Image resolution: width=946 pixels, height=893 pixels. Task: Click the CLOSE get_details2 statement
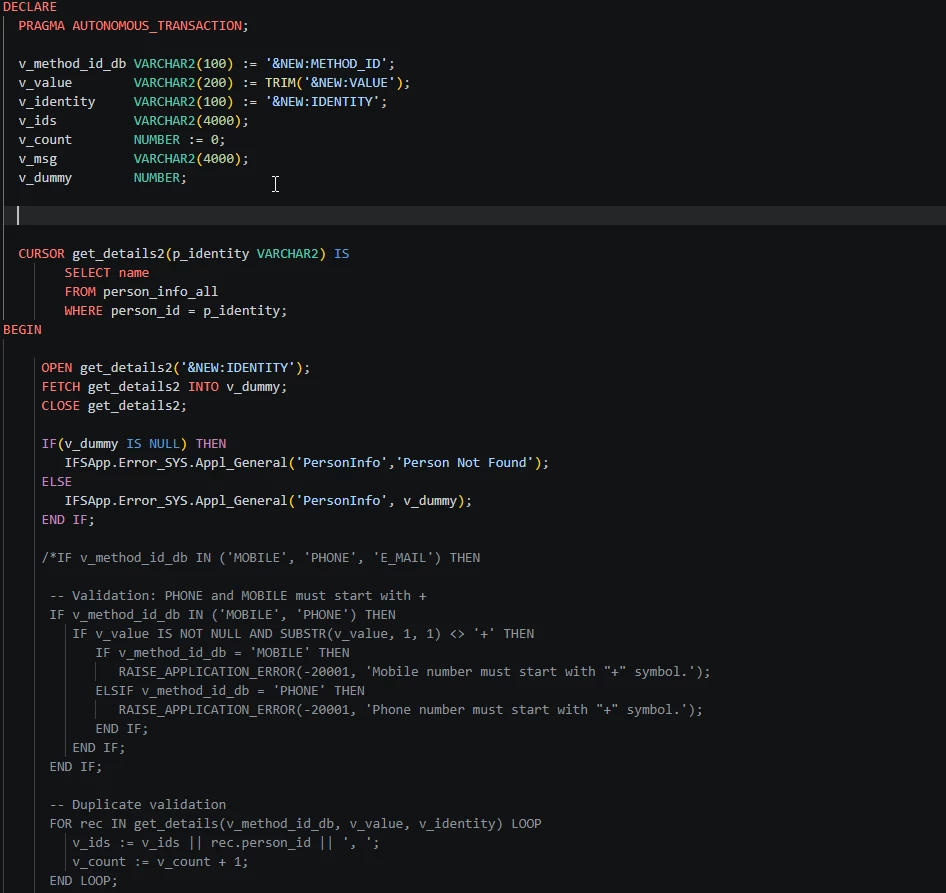(x=114, y=405)
